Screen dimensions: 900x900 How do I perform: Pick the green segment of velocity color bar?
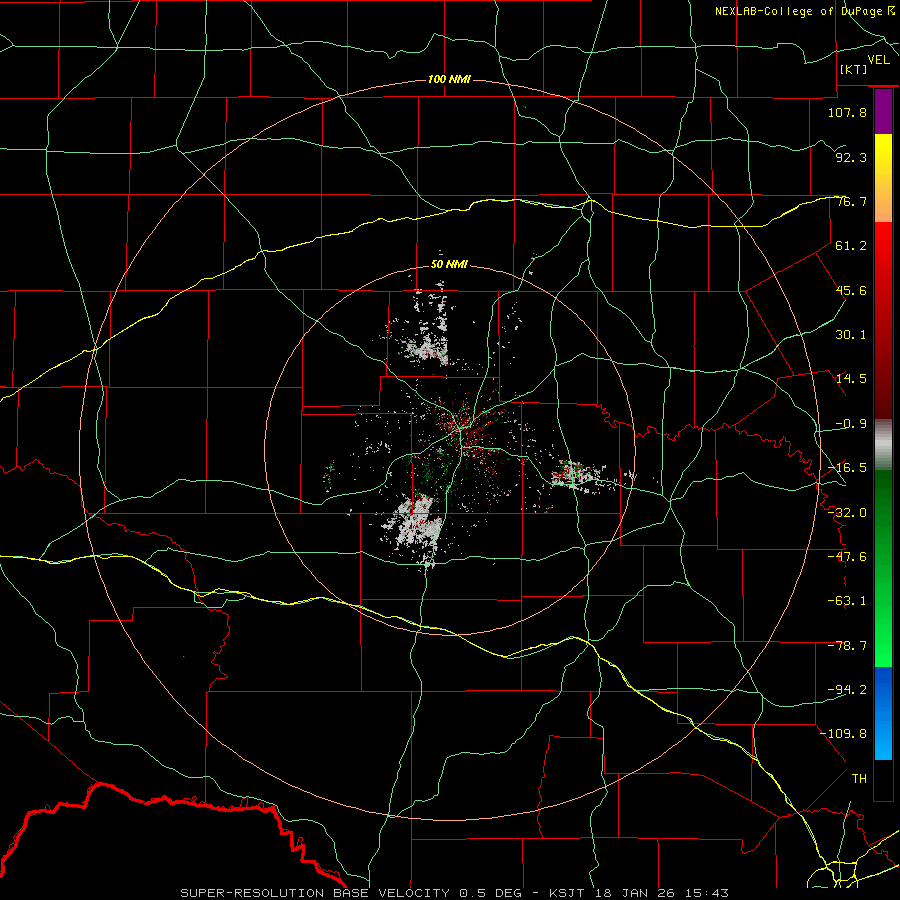coord(883,568)
